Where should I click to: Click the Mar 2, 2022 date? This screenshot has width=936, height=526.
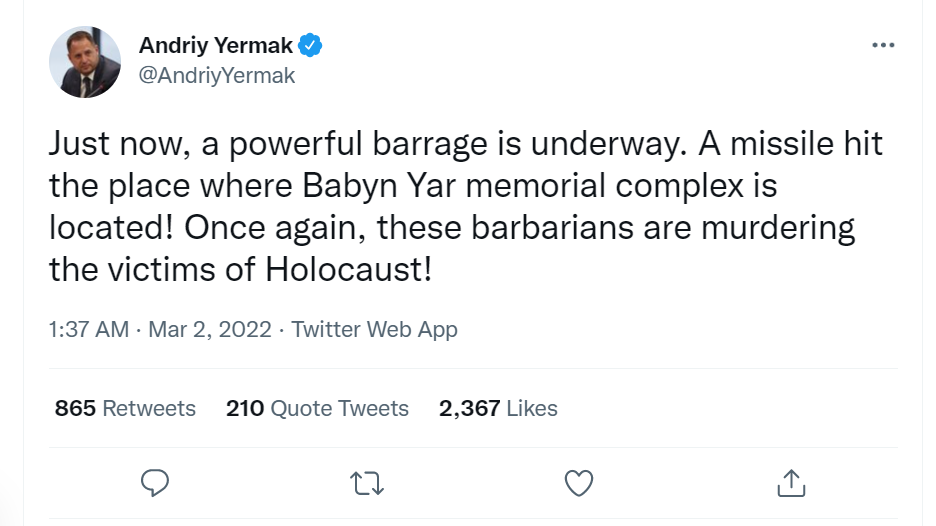(210, 330)
